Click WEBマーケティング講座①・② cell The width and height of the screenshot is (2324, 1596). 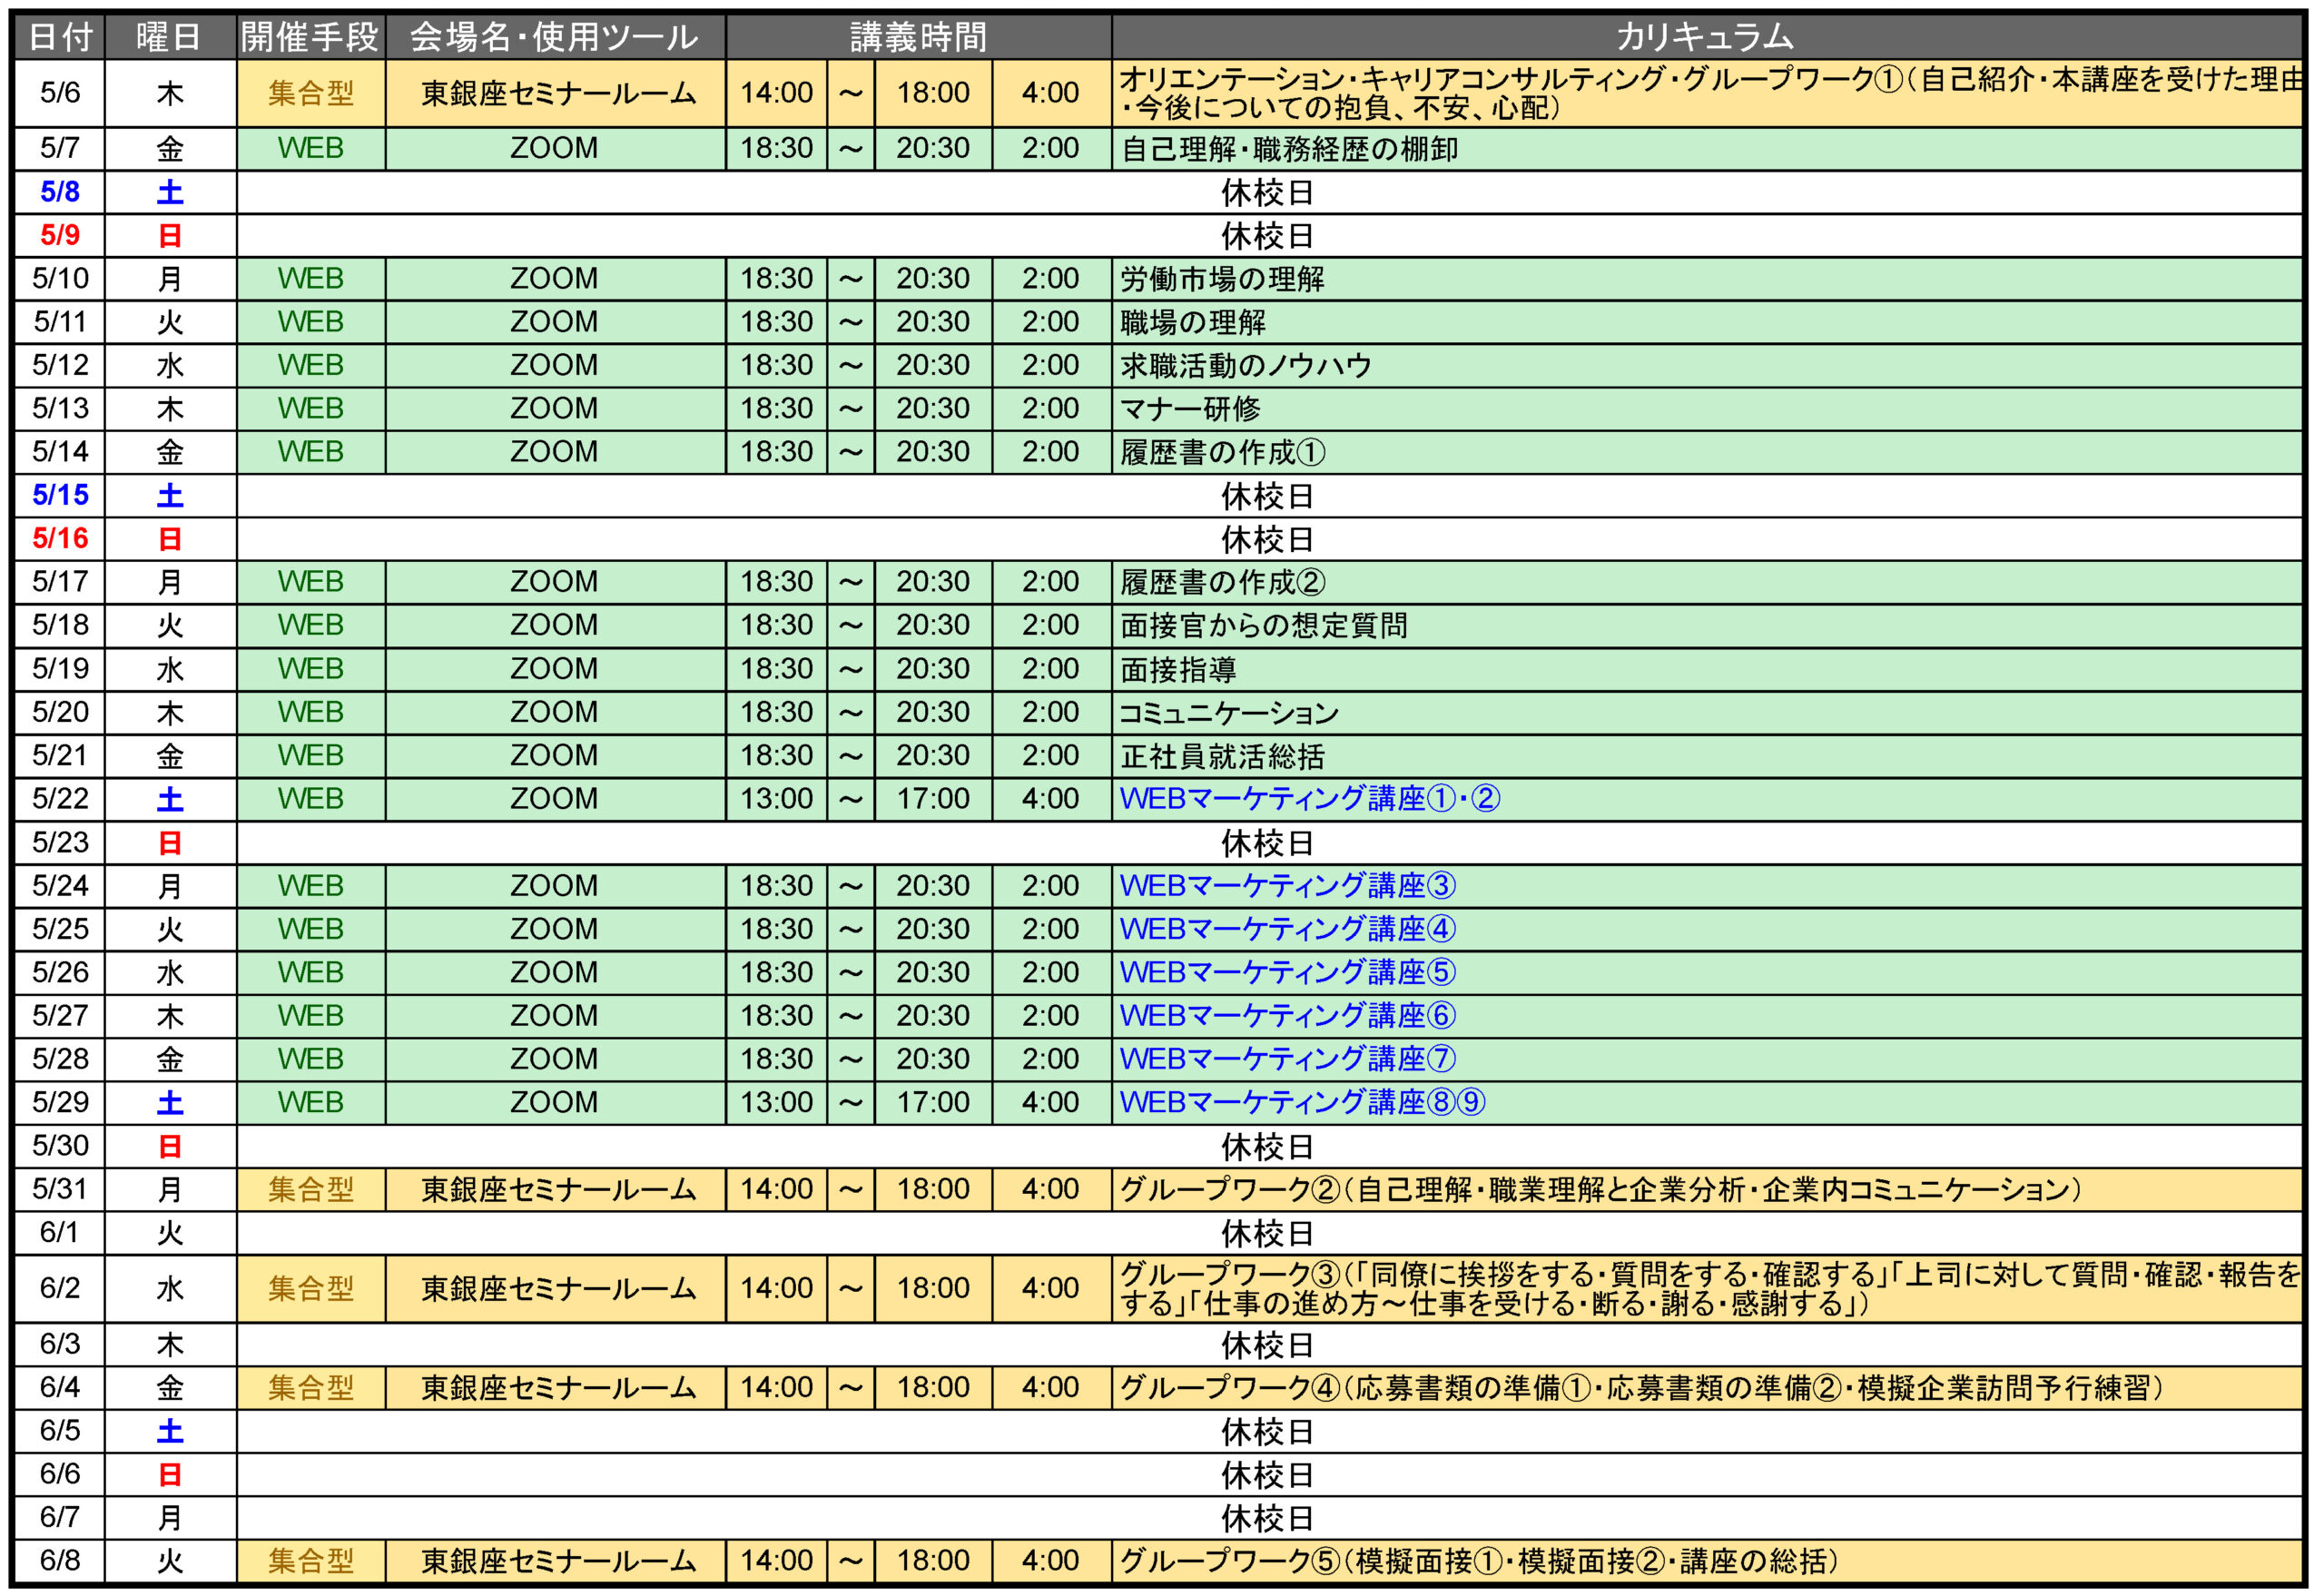pos(1706,799)
